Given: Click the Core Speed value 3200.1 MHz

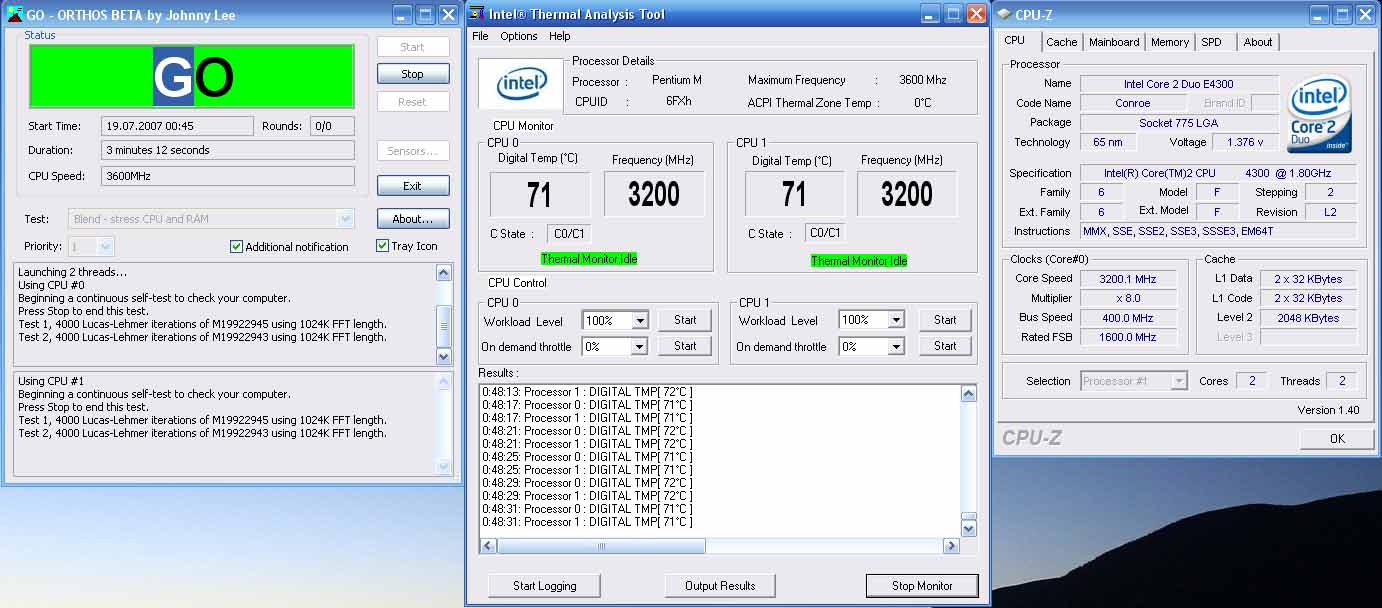Looking at the screenshot, I should tap(1129, 279).
